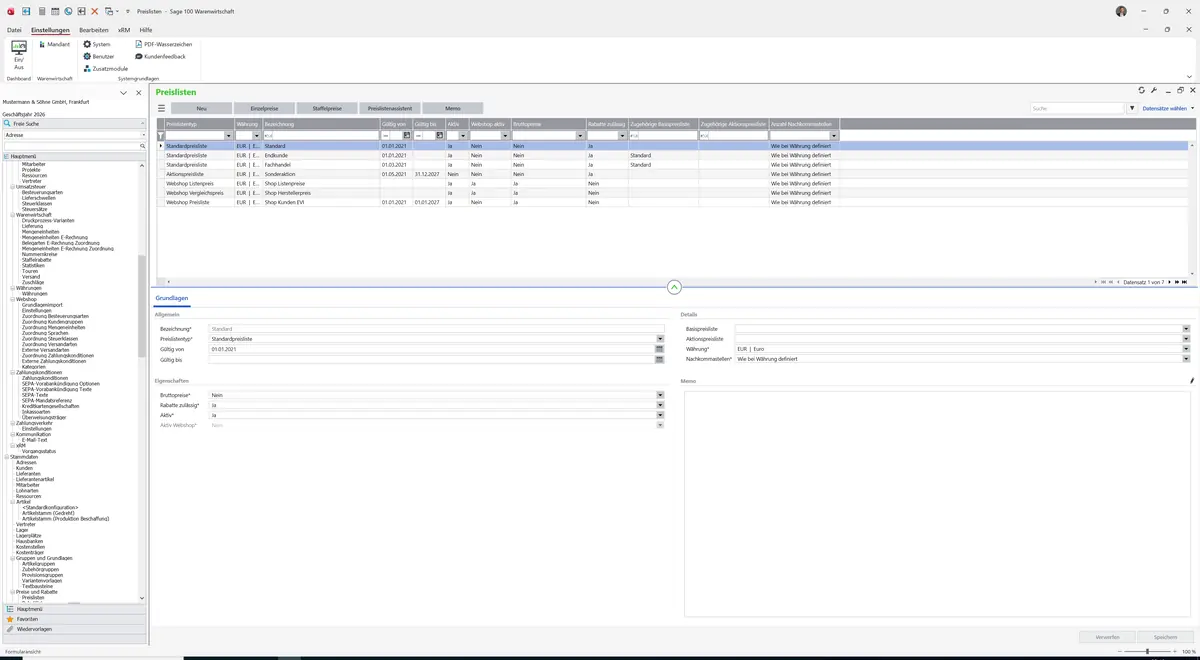The width and height of the screenshot is (1200, 660).
Task: Open the Aktionspreisliste dropdown
Action: [1186, 339]
